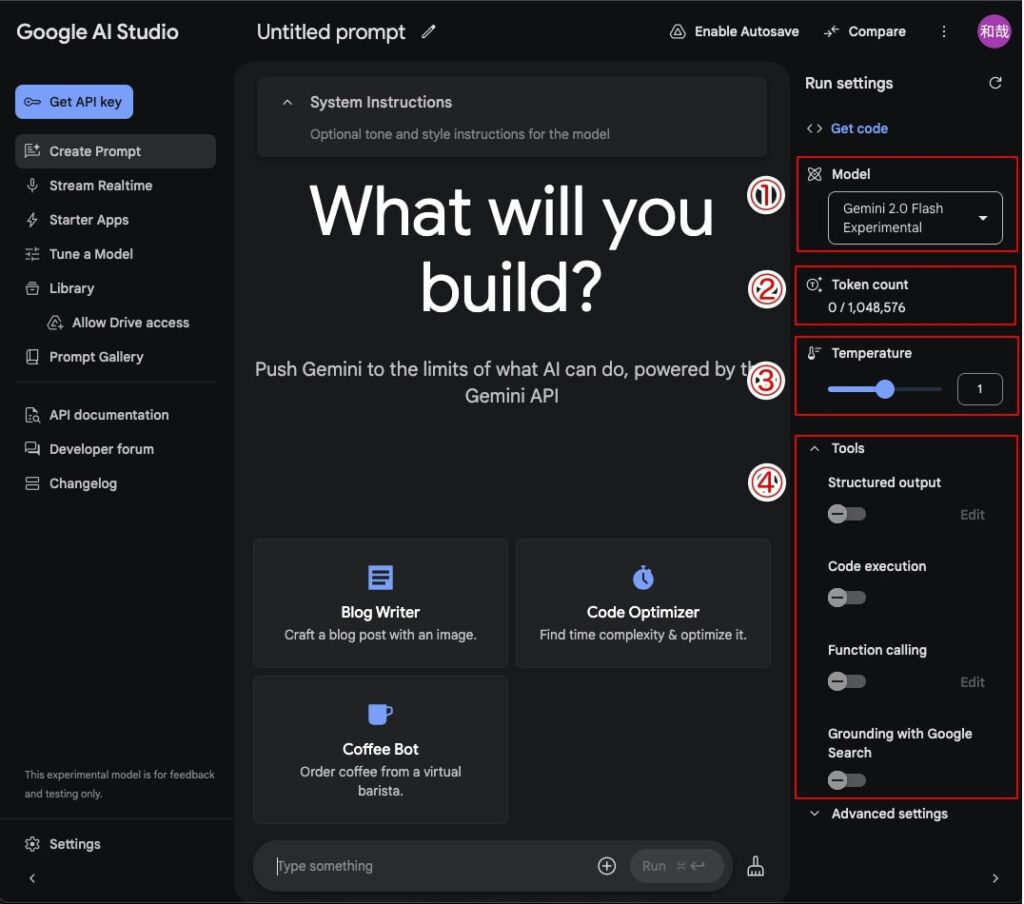Click the Token count icon
Screen dimensions: 1024x904
pyautogui.click(x=814, y=284)
